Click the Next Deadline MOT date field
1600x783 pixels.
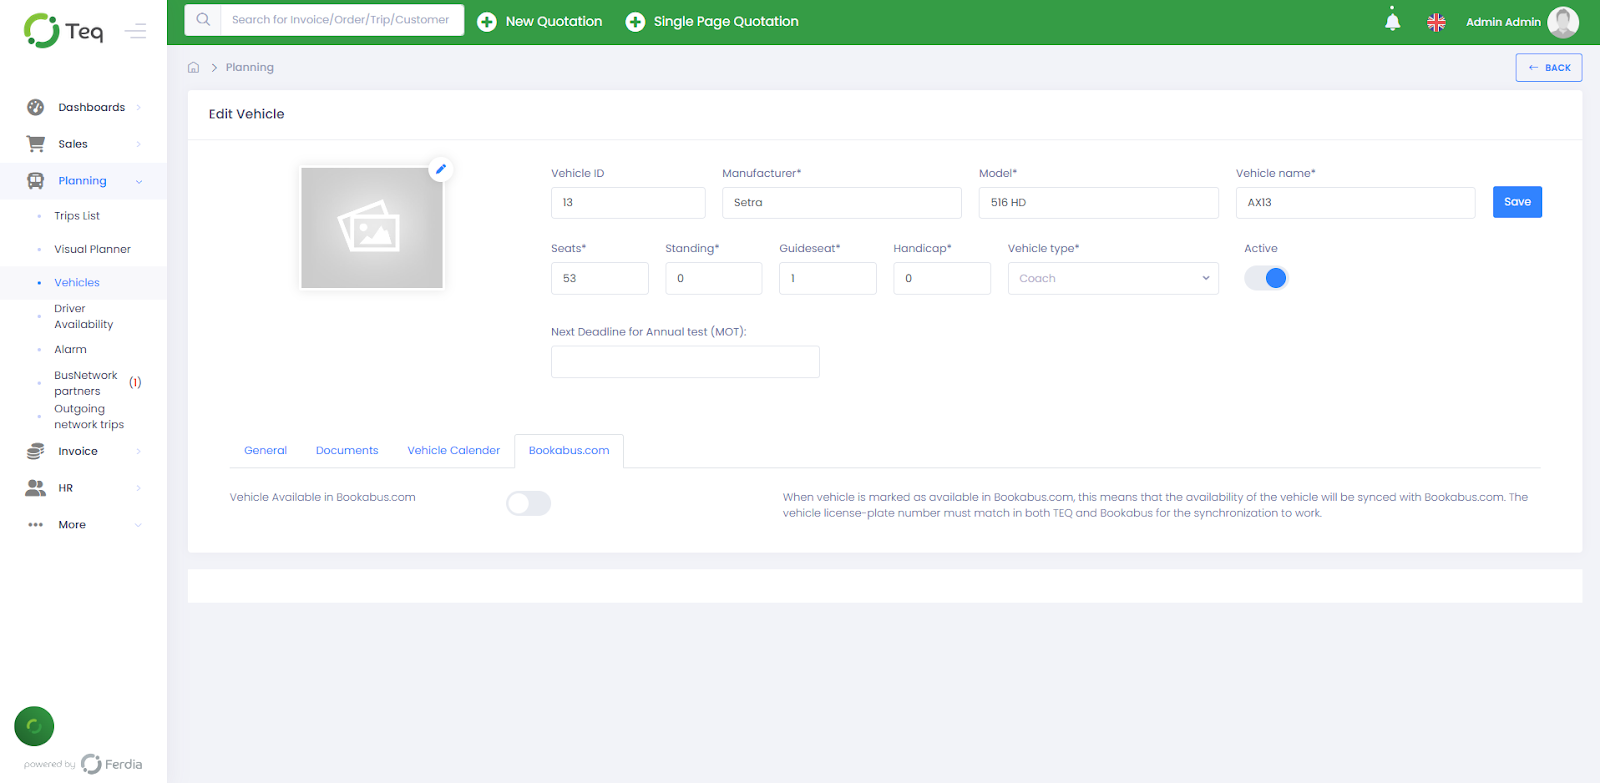click(x=685, y=362)
